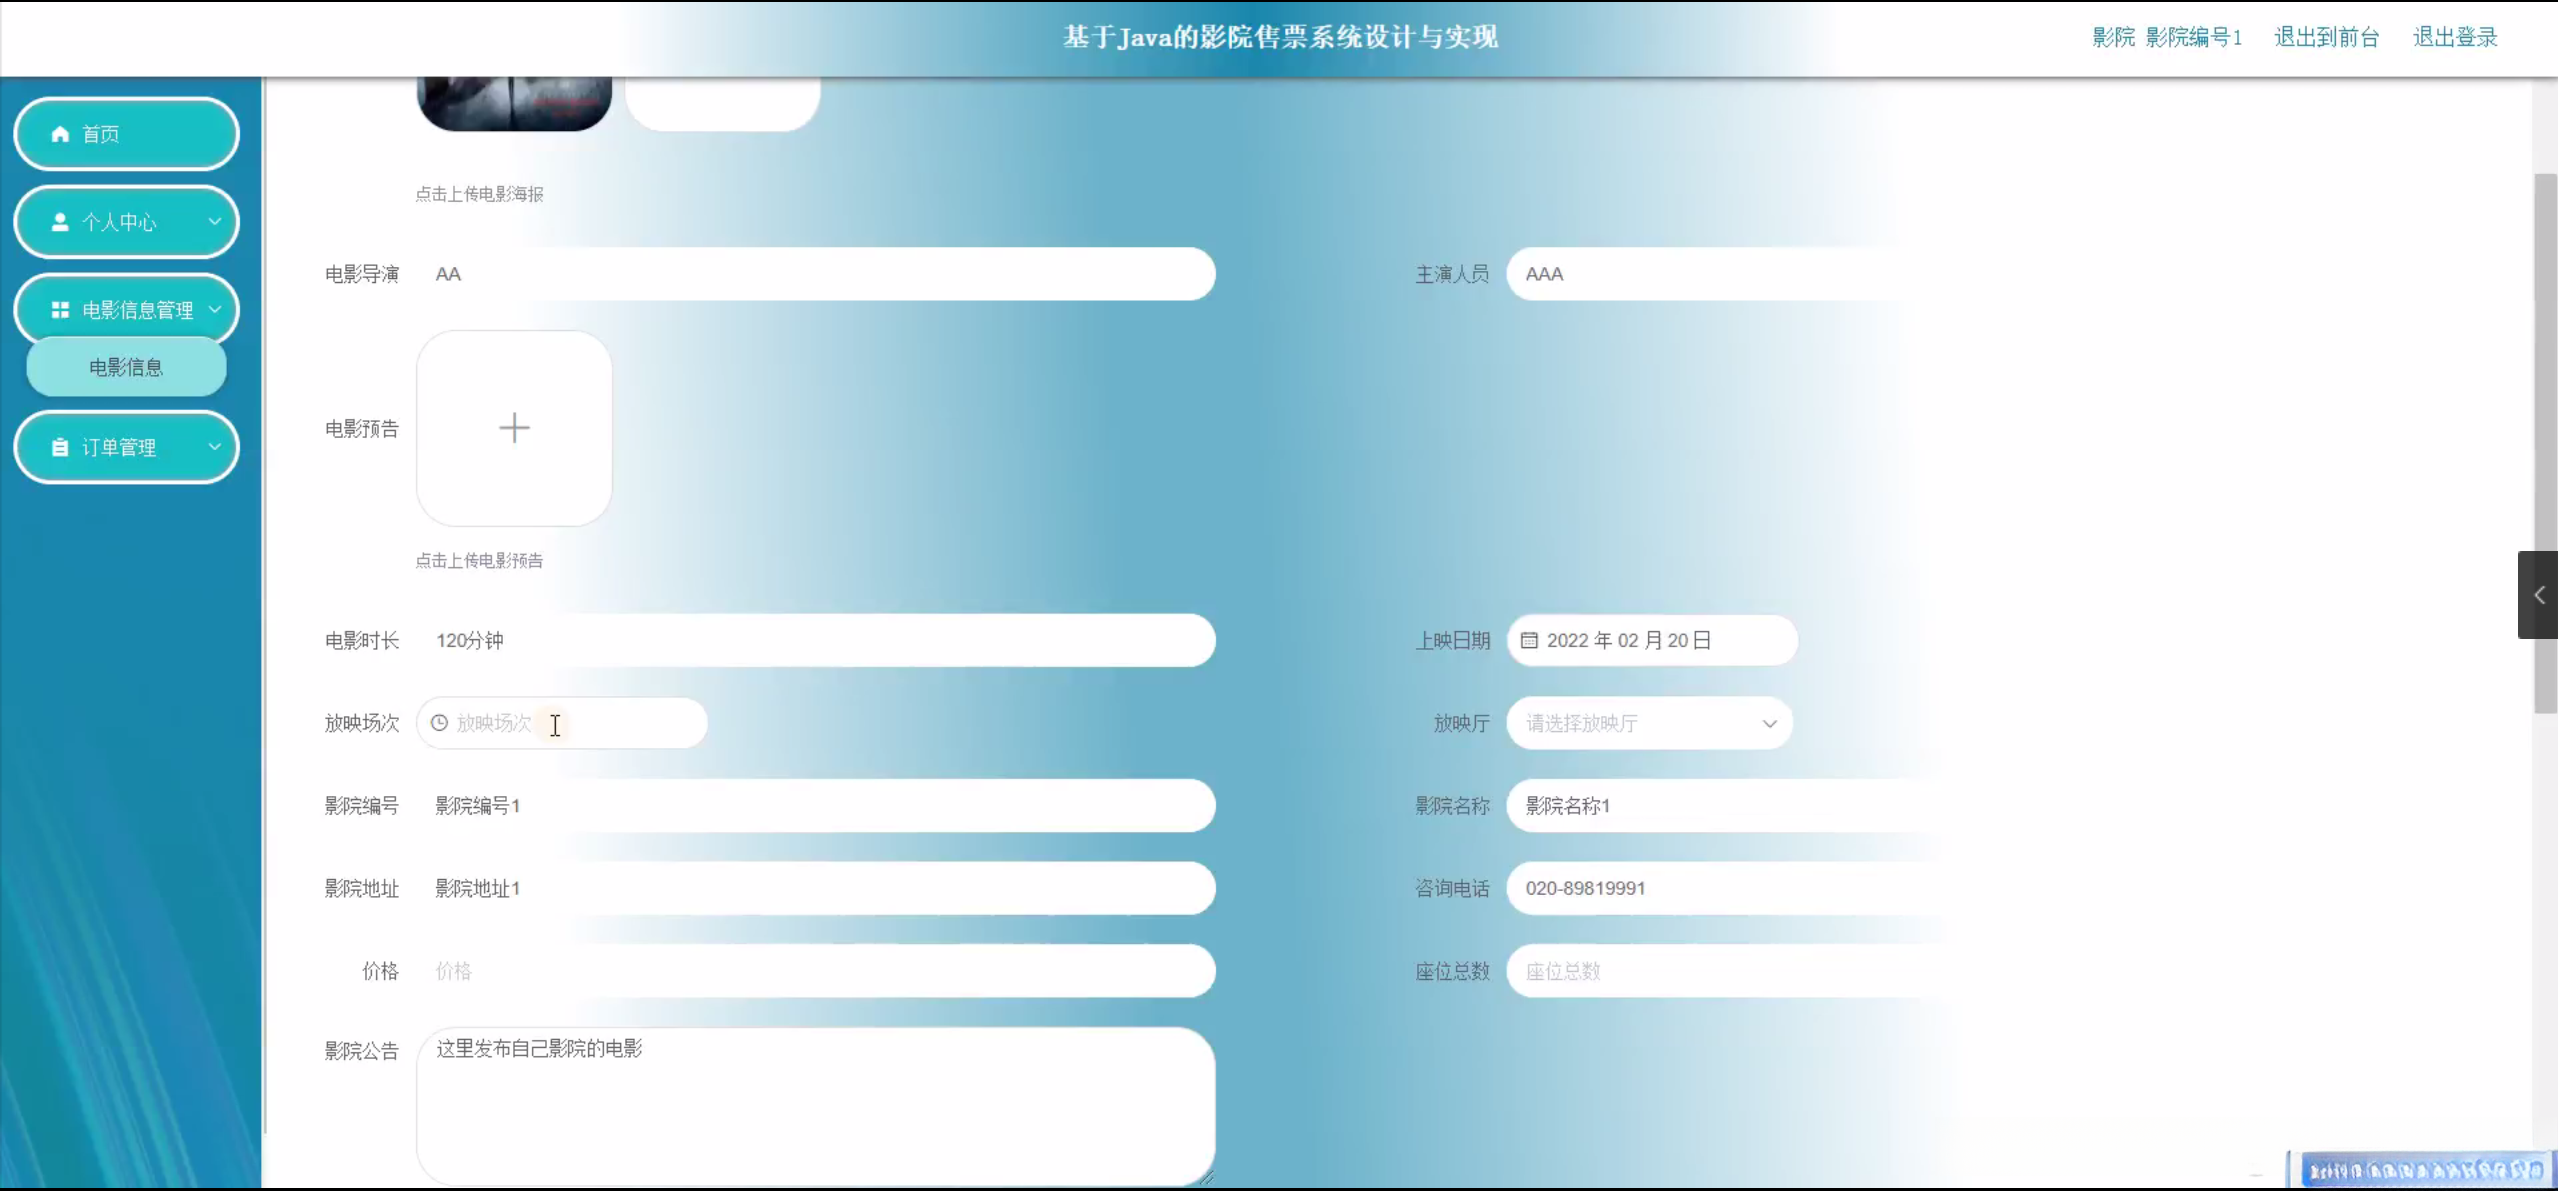The image size is (2558, 1191).
Task: Focus the 价格 input field
Action: click(x=815, y=971)
